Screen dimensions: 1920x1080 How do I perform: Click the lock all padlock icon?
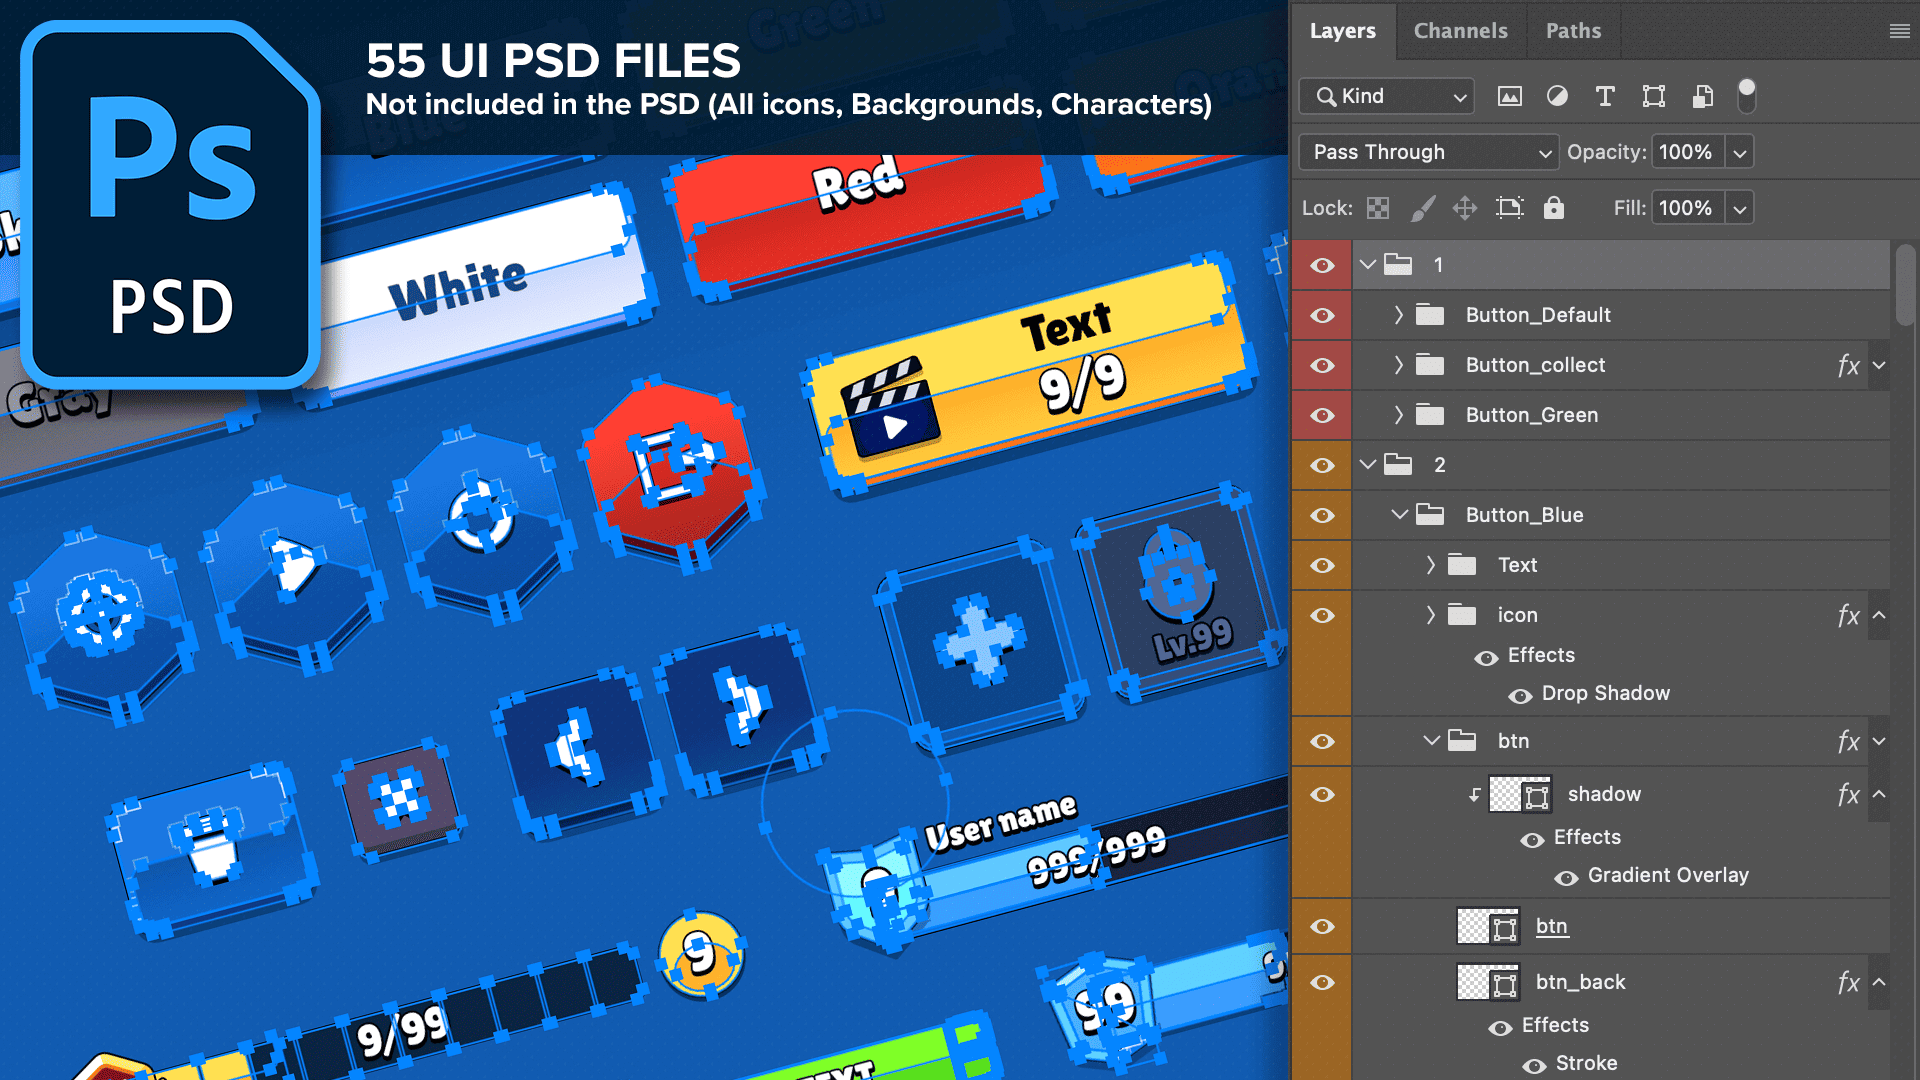click(1553, 208)
